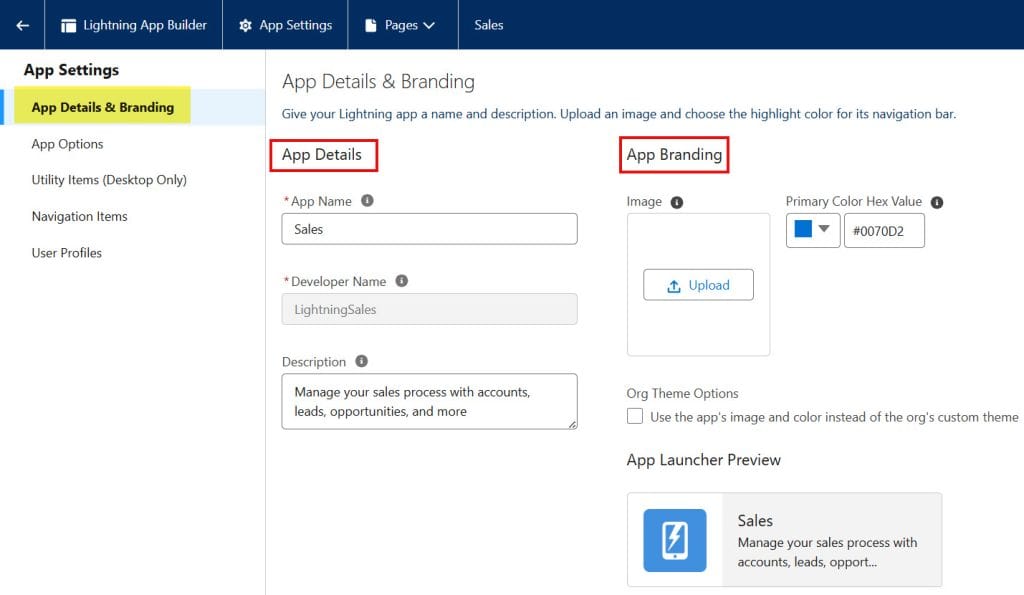Click the App Name info icon

367,201
